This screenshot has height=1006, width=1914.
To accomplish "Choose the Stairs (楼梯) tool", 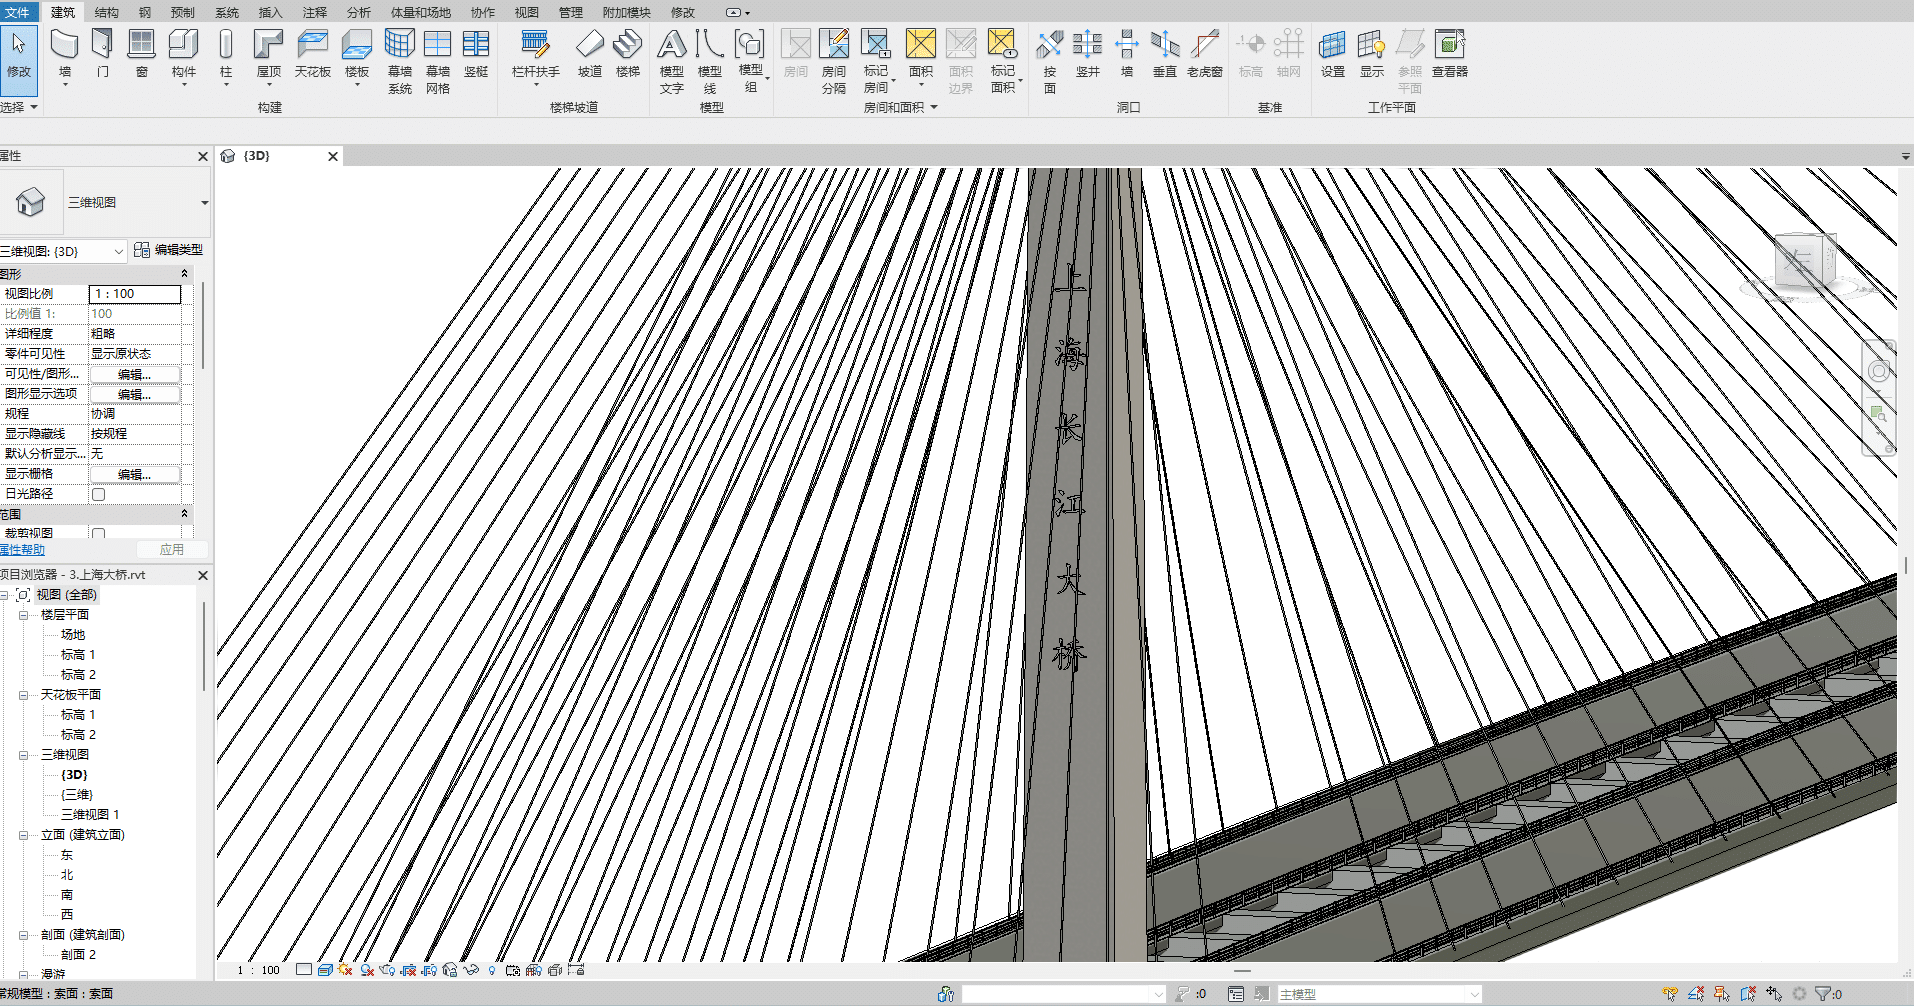I will point(627,52).
